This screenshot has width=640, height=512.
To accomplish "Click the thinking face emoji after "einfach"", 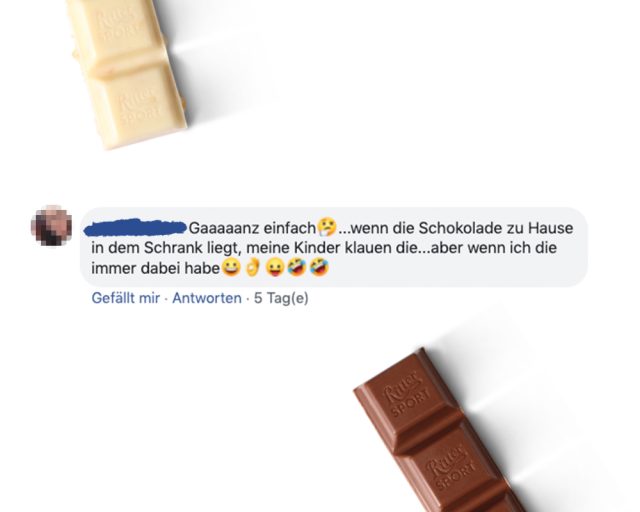I will pos(327,227).
